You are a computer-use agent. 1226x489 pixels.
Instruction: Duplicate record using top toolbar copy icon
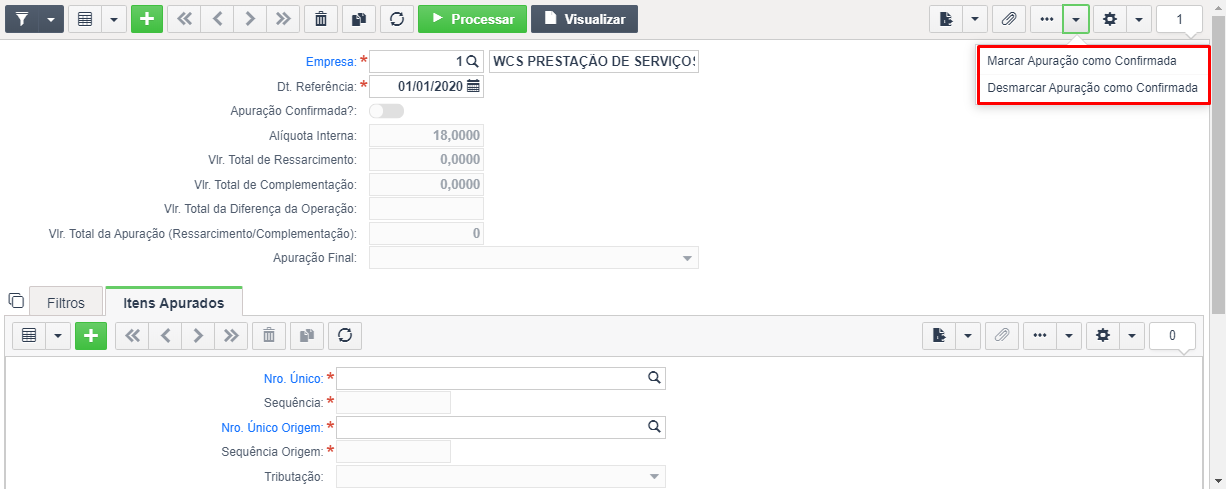(x=358, y=19)
